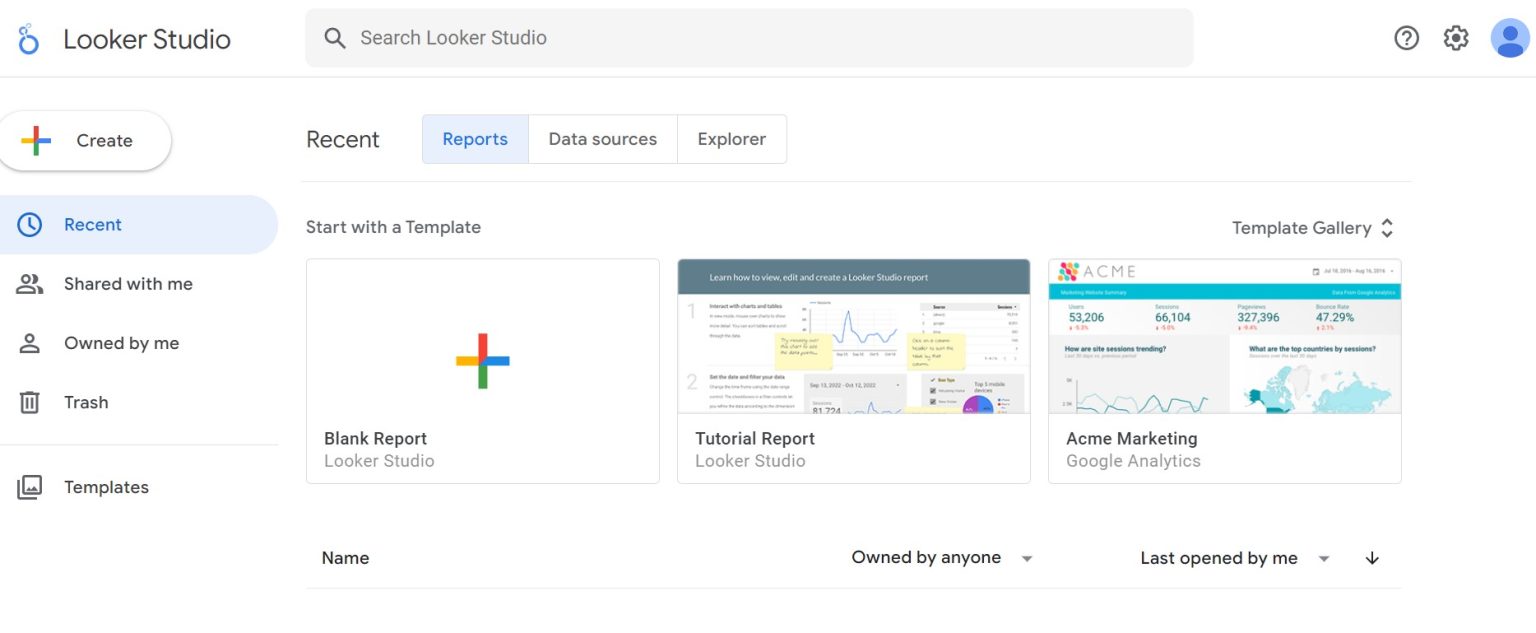Open the Acme Marketing template thumbnail
The image size is (1536, 633).
(x=1224, y=338)
